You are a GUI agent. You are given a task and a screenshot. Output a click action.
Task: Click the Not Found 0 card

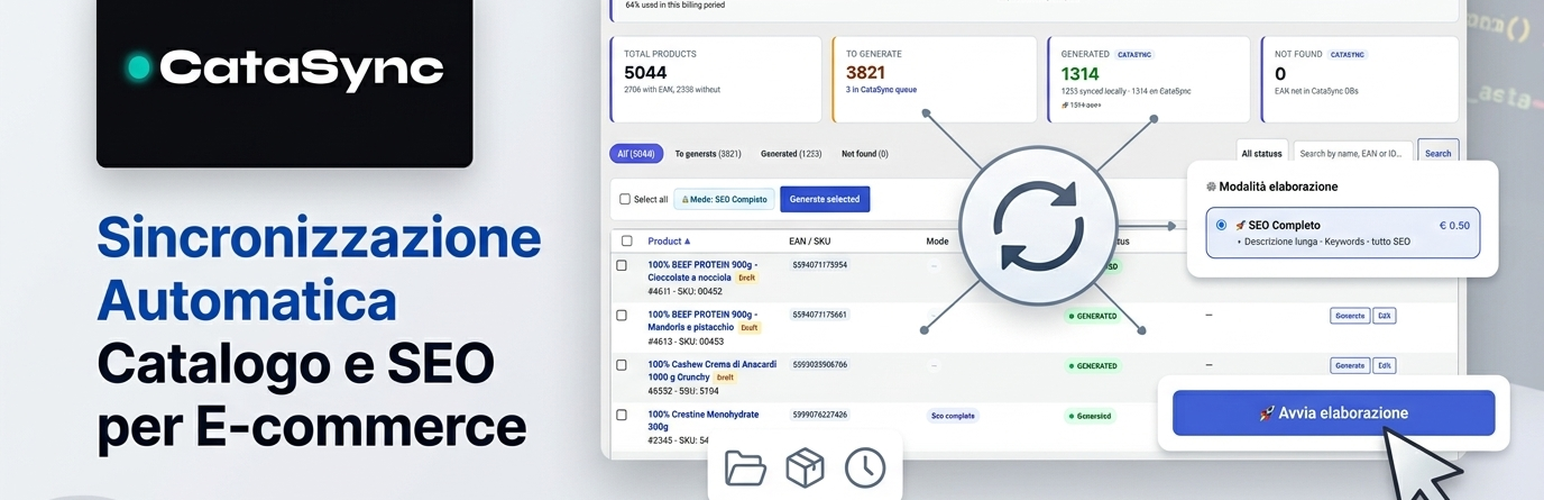[x=1358, y=79]
